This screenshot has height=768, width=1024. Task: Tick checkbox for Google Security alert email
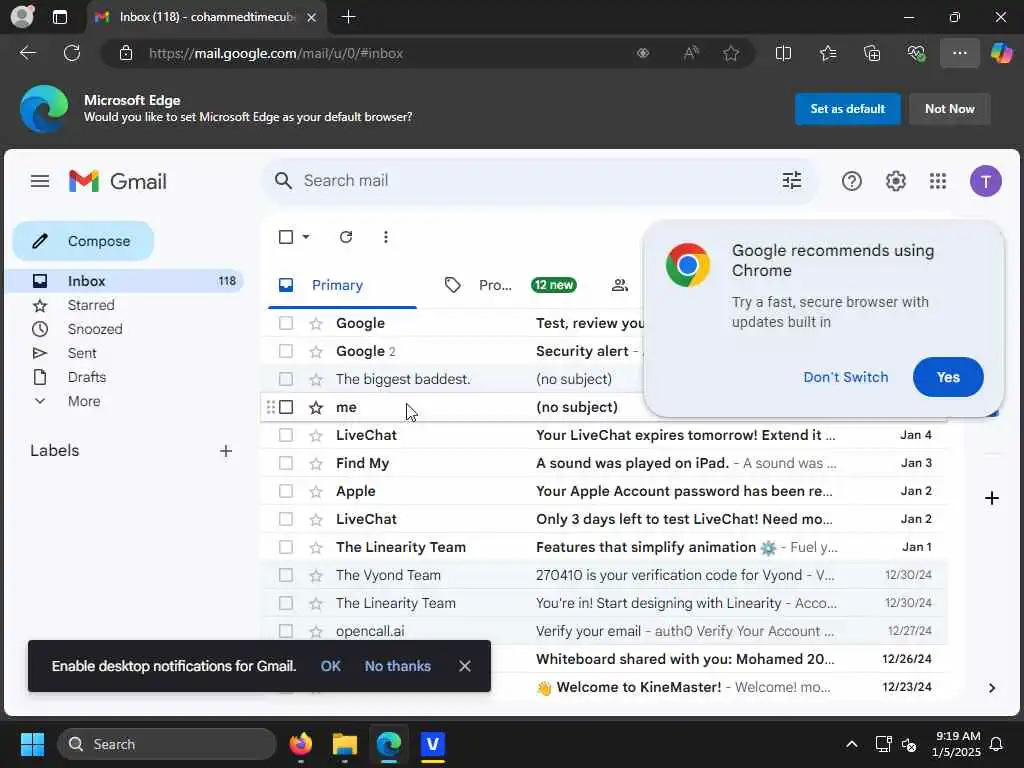(286, 351)
